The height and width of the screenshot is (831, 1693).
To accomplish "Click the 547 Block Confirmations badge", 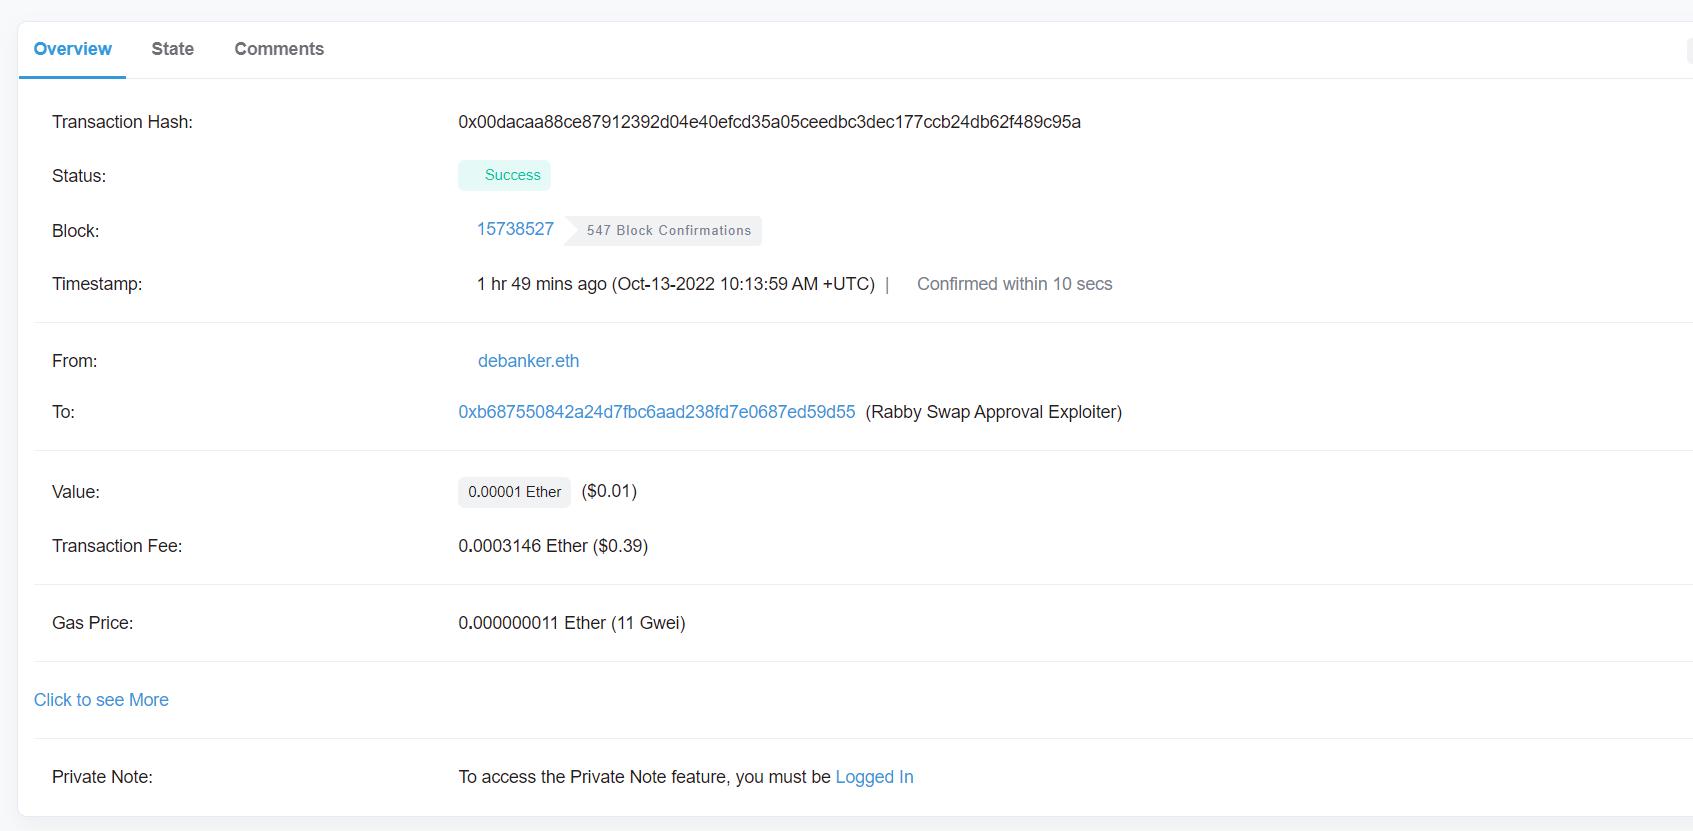I will (x=668, y=231).
